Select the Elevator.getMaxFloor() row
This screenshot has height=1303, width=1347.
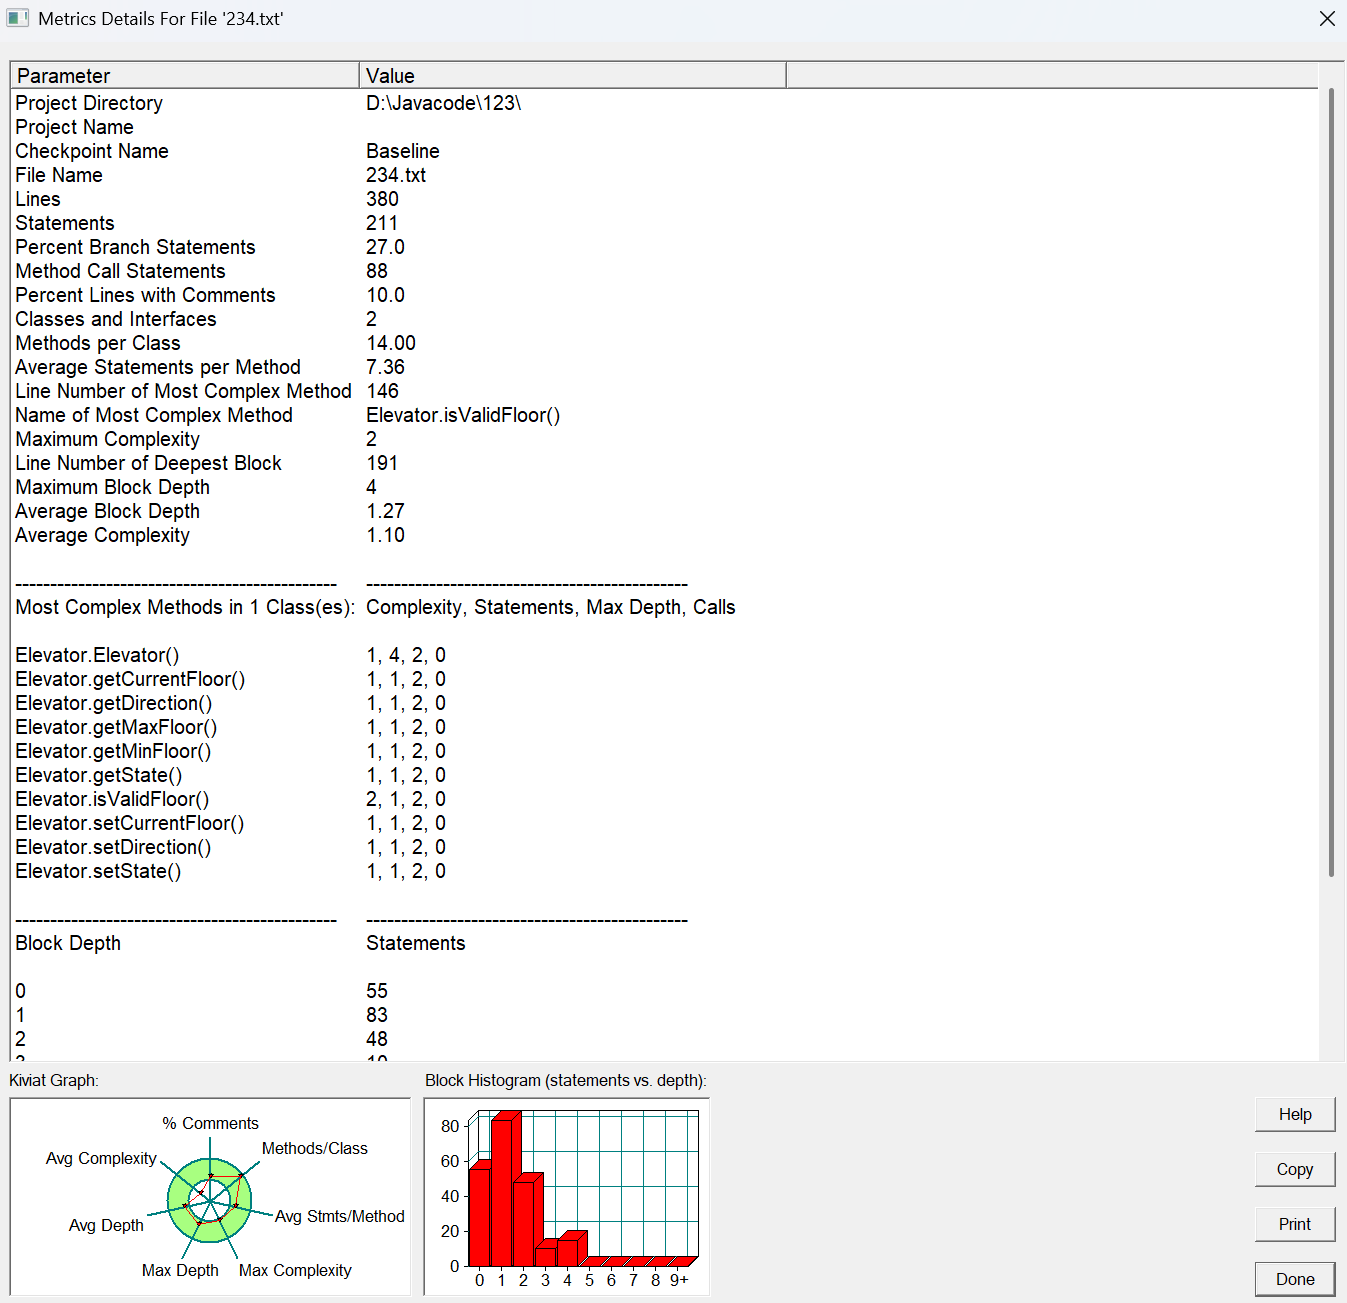click(116, 727)
